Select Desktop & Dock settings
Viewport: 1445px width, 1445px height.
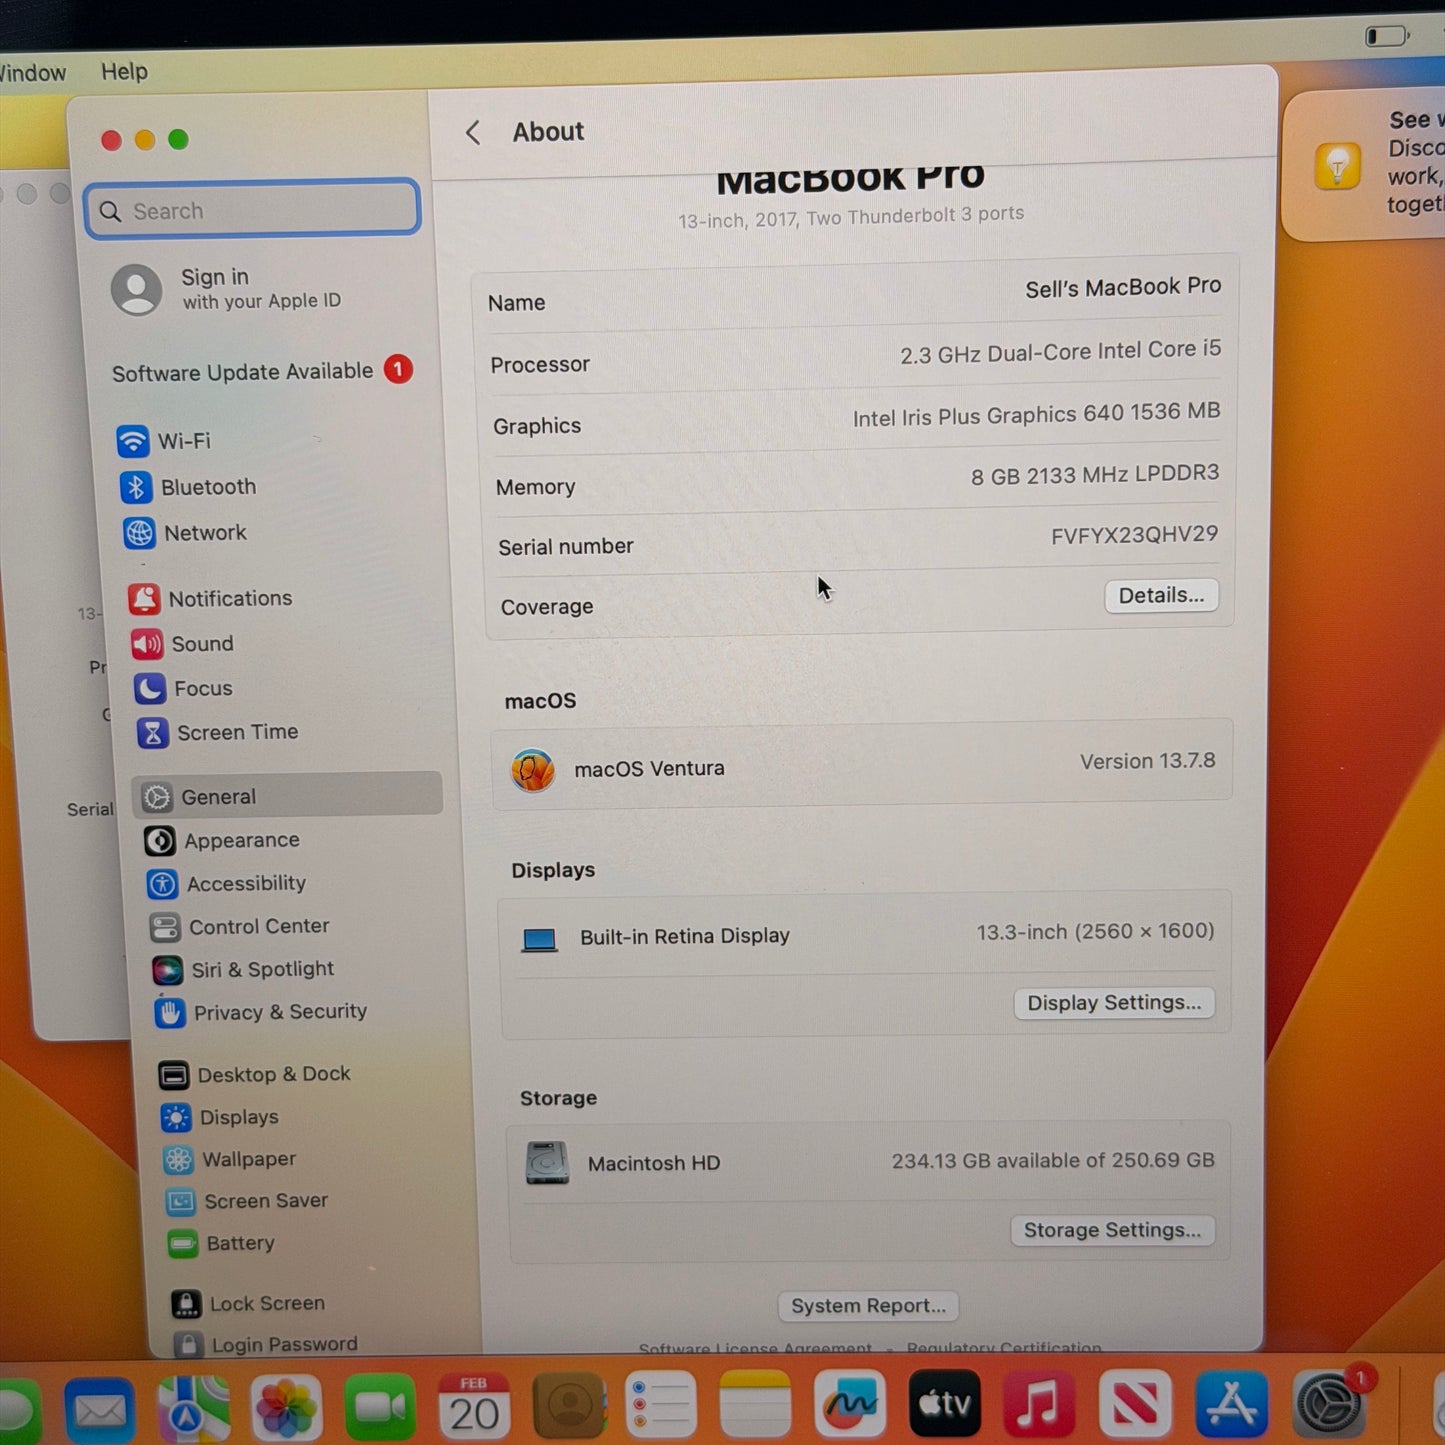[254, 1075]
